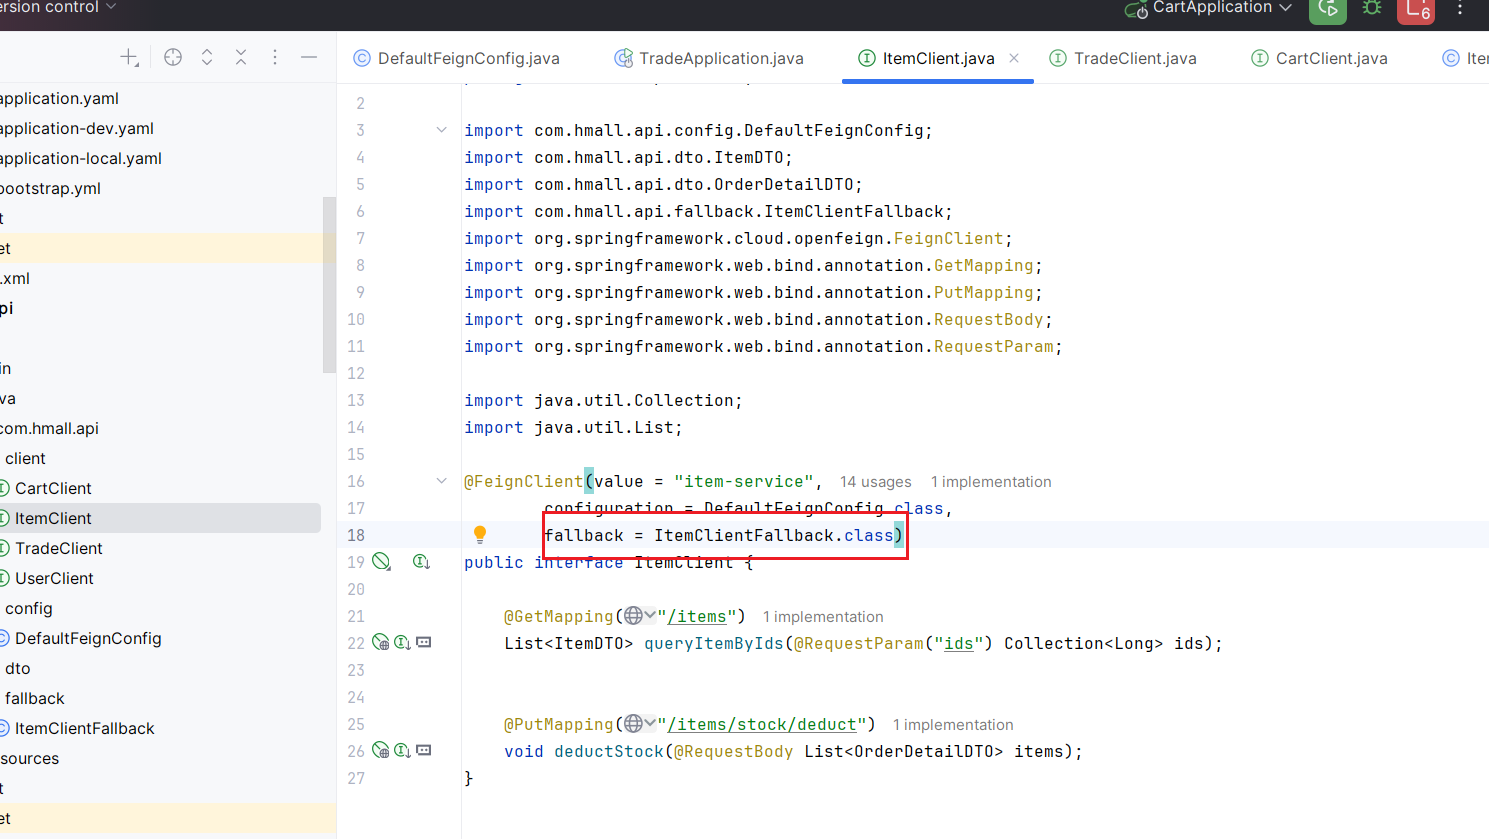Image resolution: width=1489 pixels, height=839 pixels.
Task: Click the deductStock method name
Action: [609, 751]
